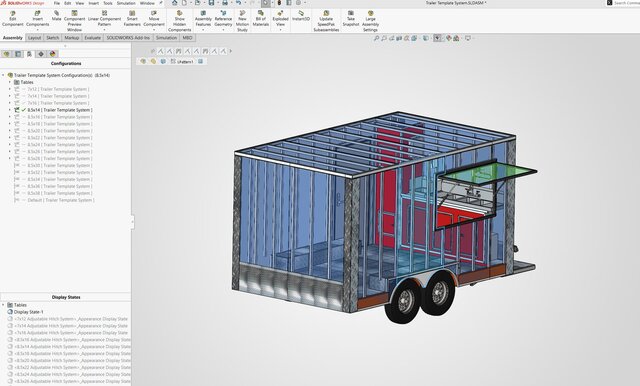Expand the 8.5x14 active configuration node

pyautogui.click(x=10, y=110)
